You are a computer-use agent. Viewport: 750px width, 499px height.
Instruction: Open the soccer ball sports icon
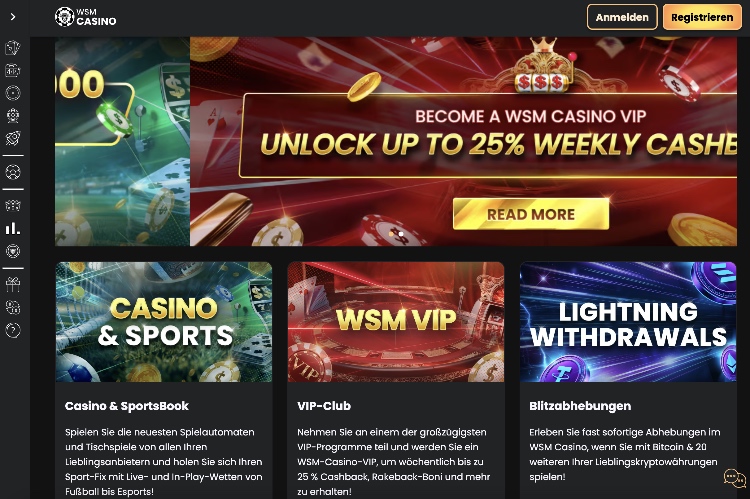pos(13,172)
